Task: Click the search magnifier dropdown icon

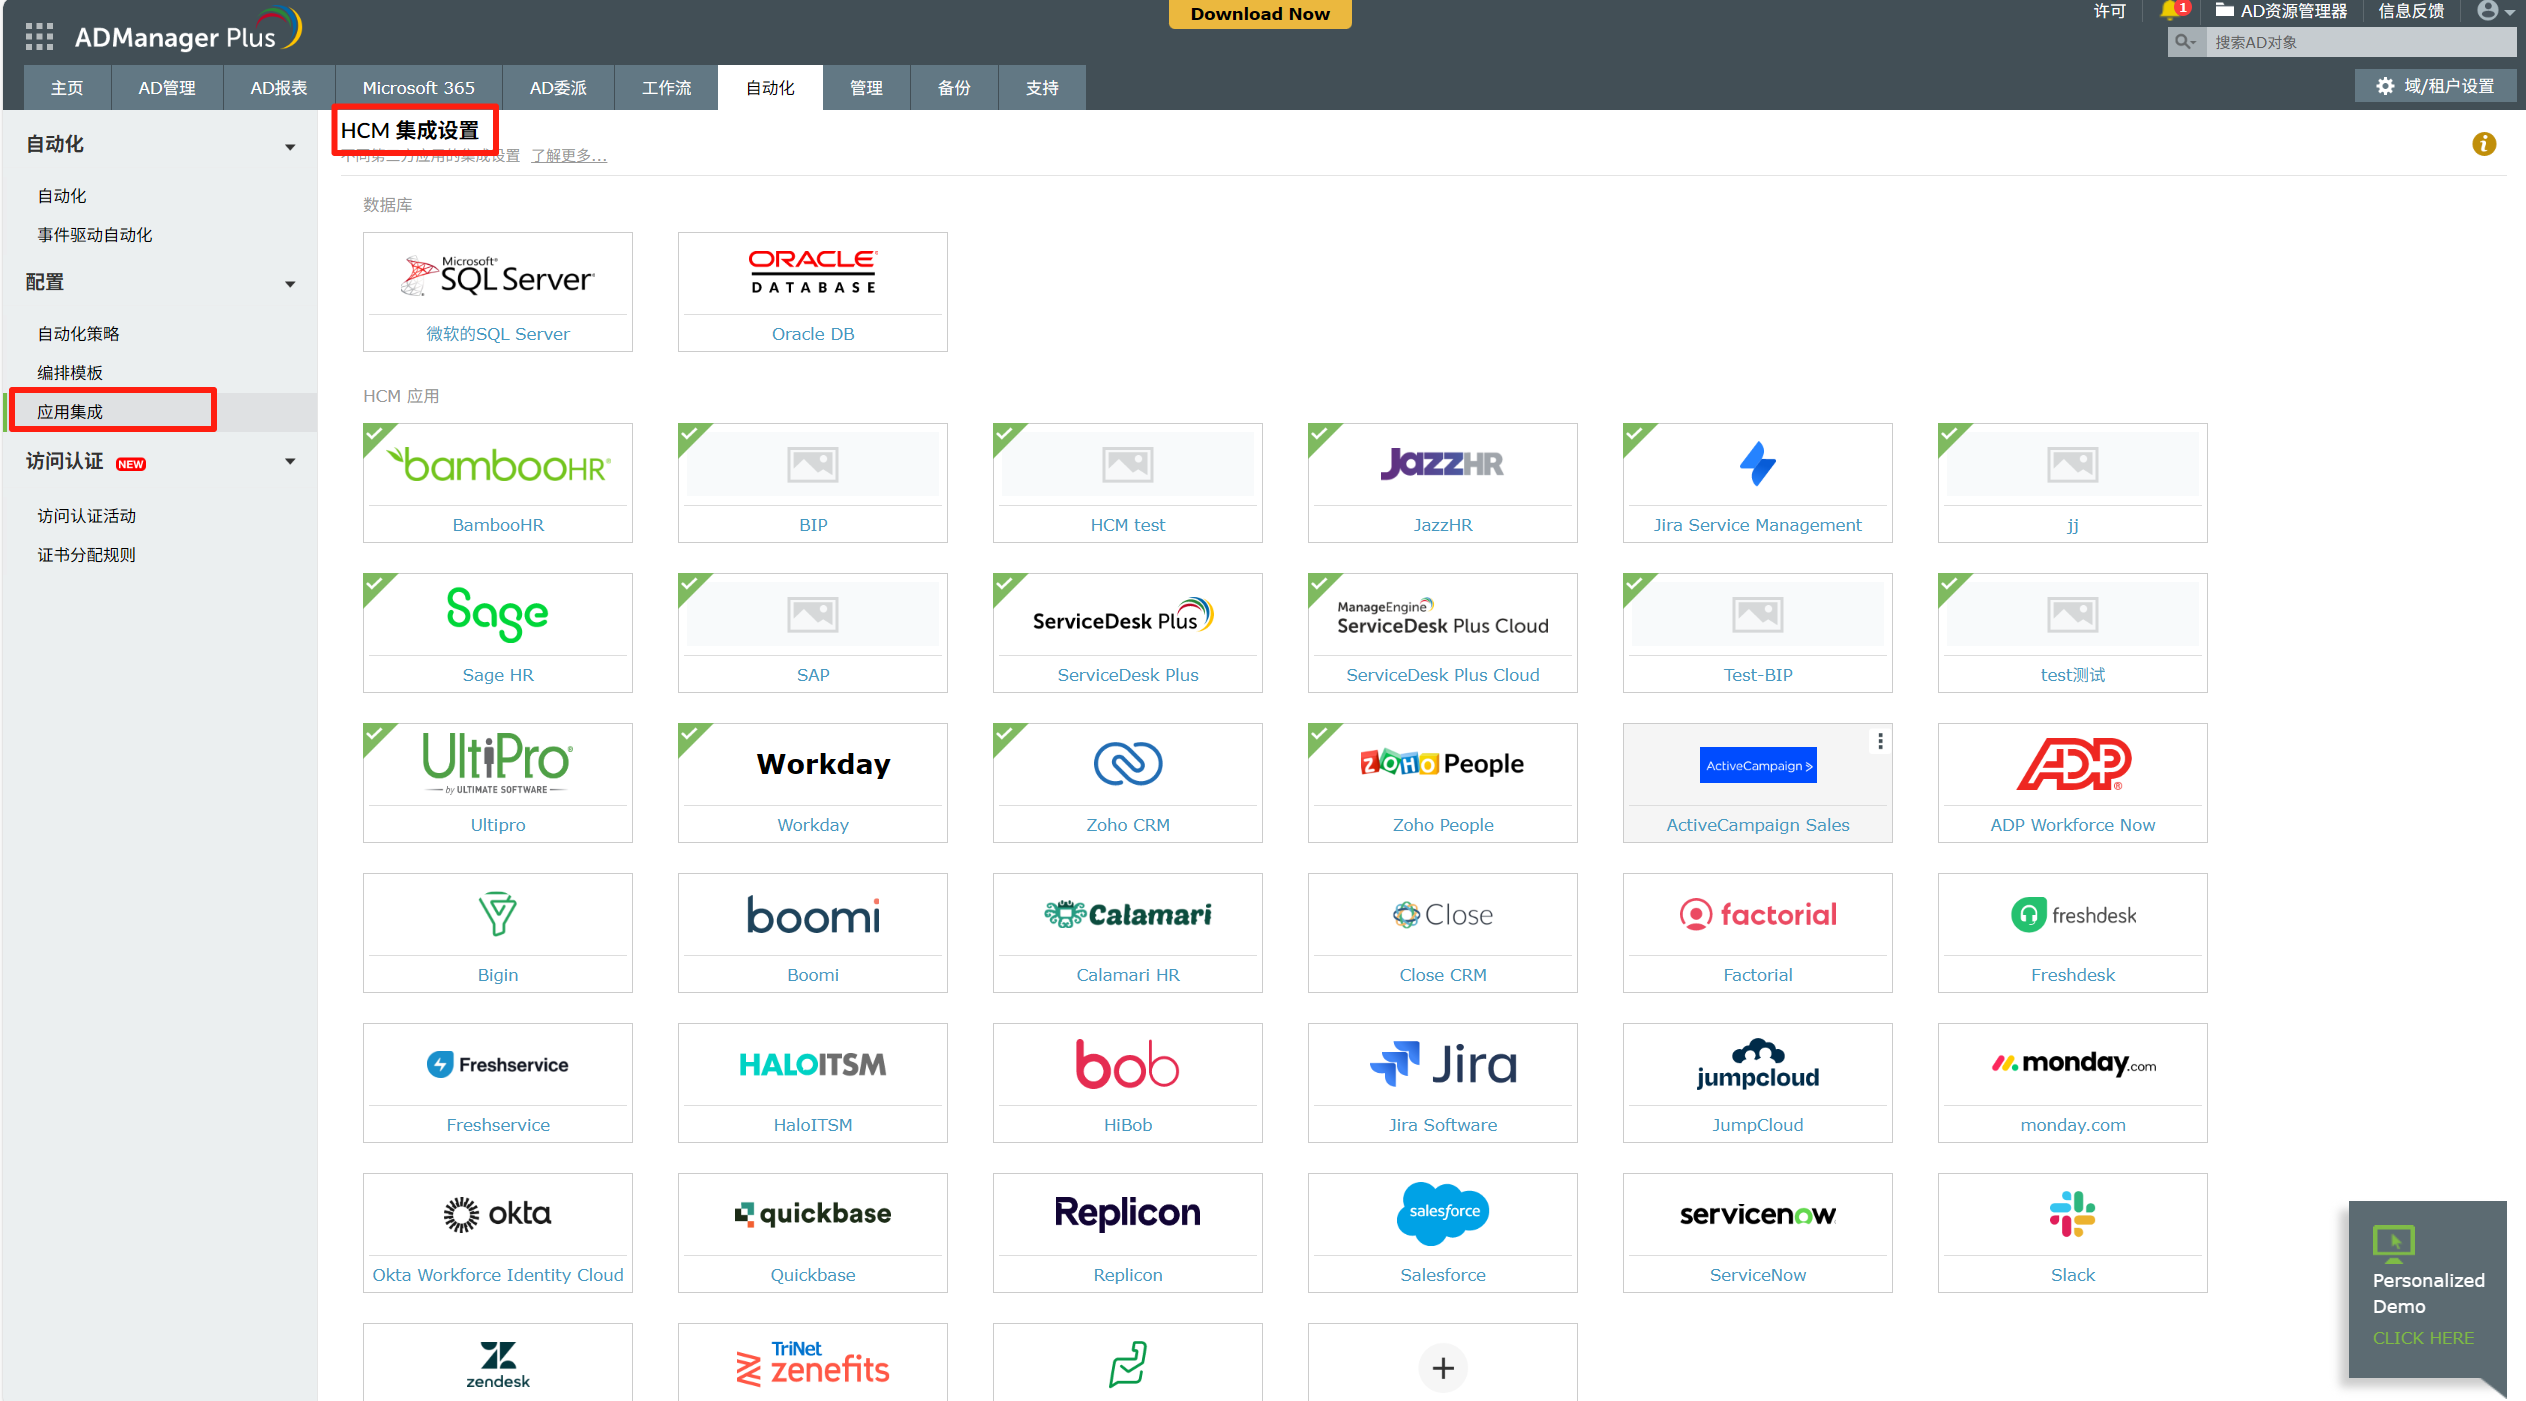Action: point(2186,42)
